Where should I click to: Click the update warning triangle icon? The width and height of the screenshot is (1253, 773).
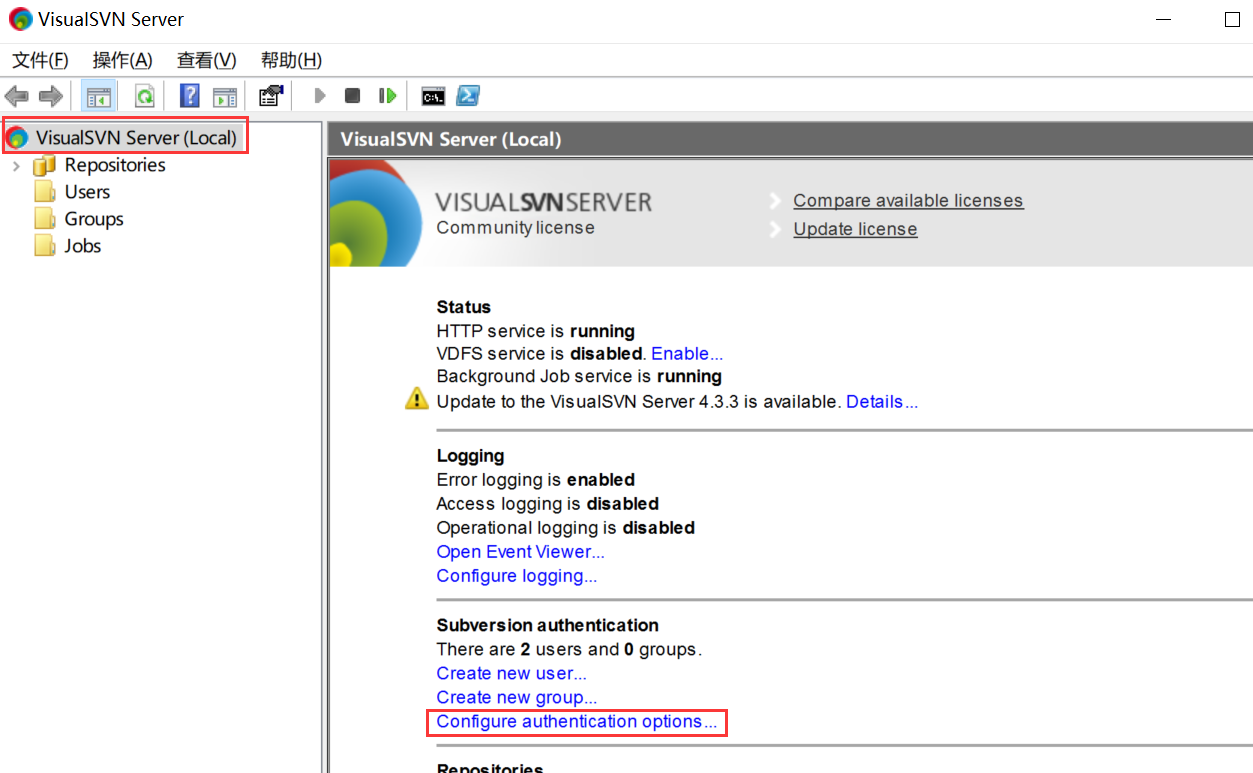coord(416,399)
